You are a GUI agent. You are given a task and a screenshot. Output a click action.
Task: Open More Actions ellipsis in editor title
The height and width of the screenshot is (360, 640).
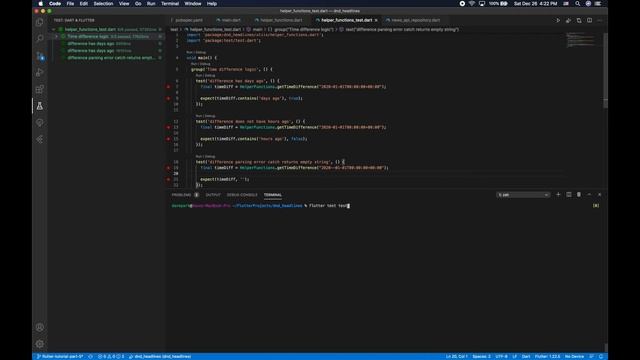600,20
